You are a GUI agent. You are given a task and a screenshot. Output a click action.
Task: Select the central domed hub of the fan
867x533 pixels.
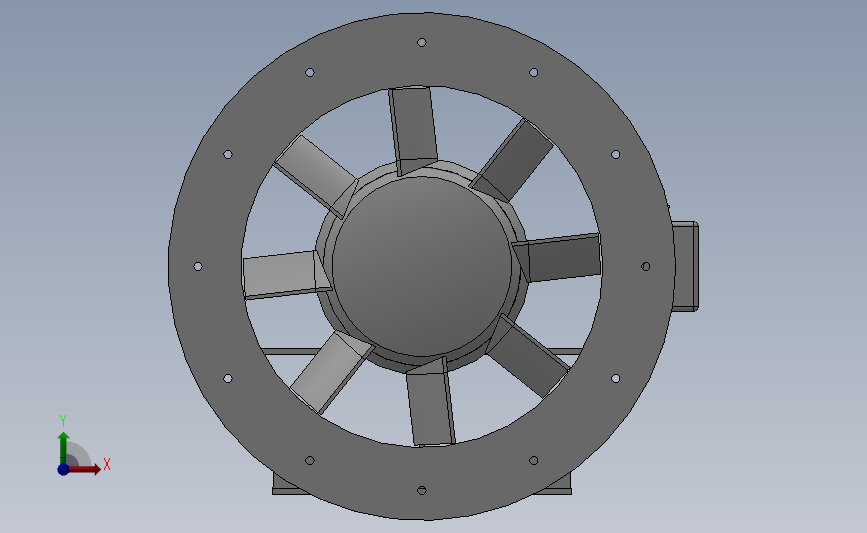[422, 266]
